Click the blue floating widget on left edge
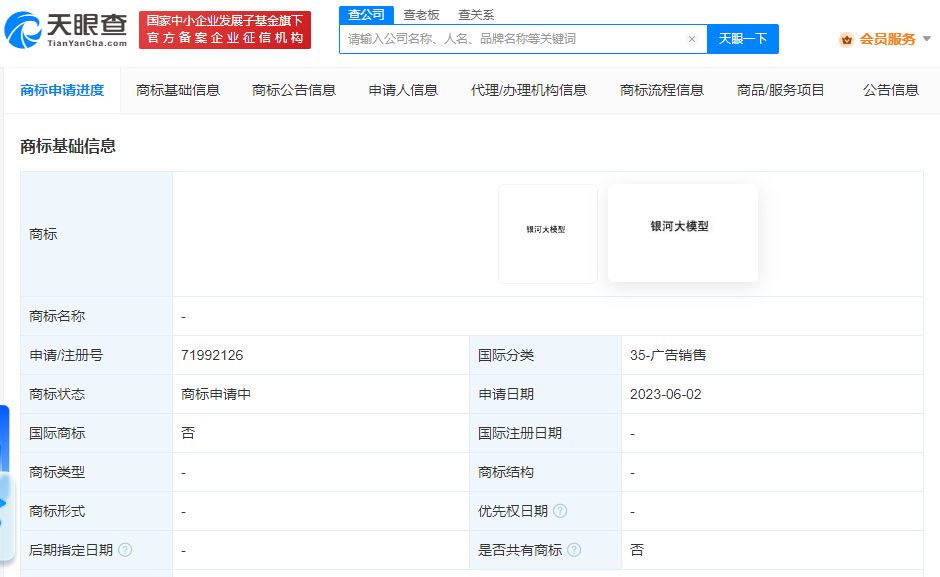Viewport: 940px width, 577px height. click(x=5, y=483)
